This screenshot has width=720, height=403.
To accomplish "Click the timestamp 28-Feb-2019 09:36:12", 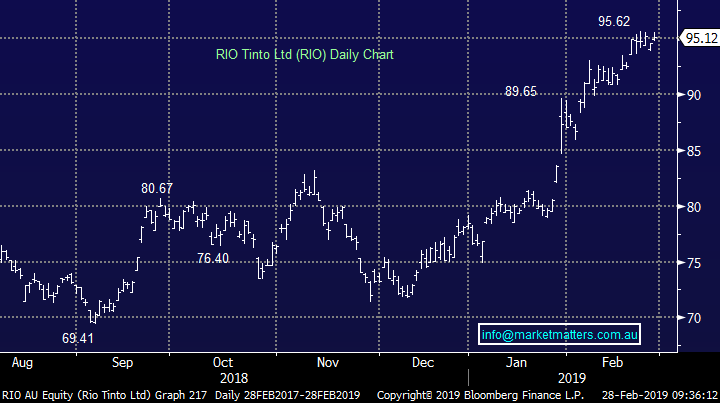I will pyautogui.click(x=660, y=395).
